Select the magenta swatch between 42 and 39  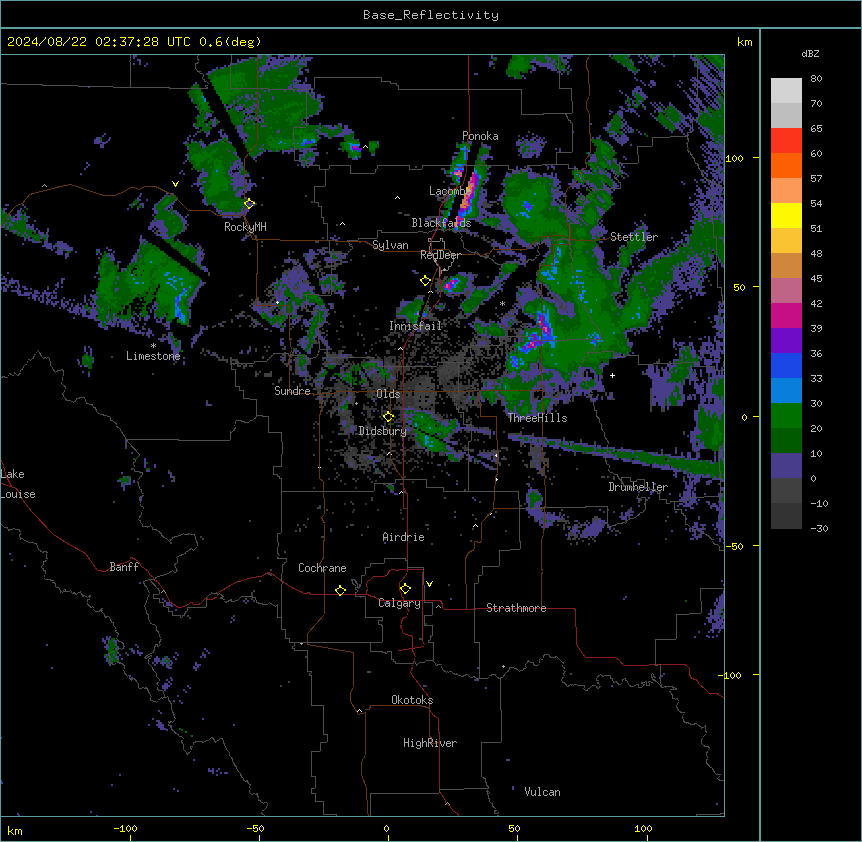tap(786, 315)
